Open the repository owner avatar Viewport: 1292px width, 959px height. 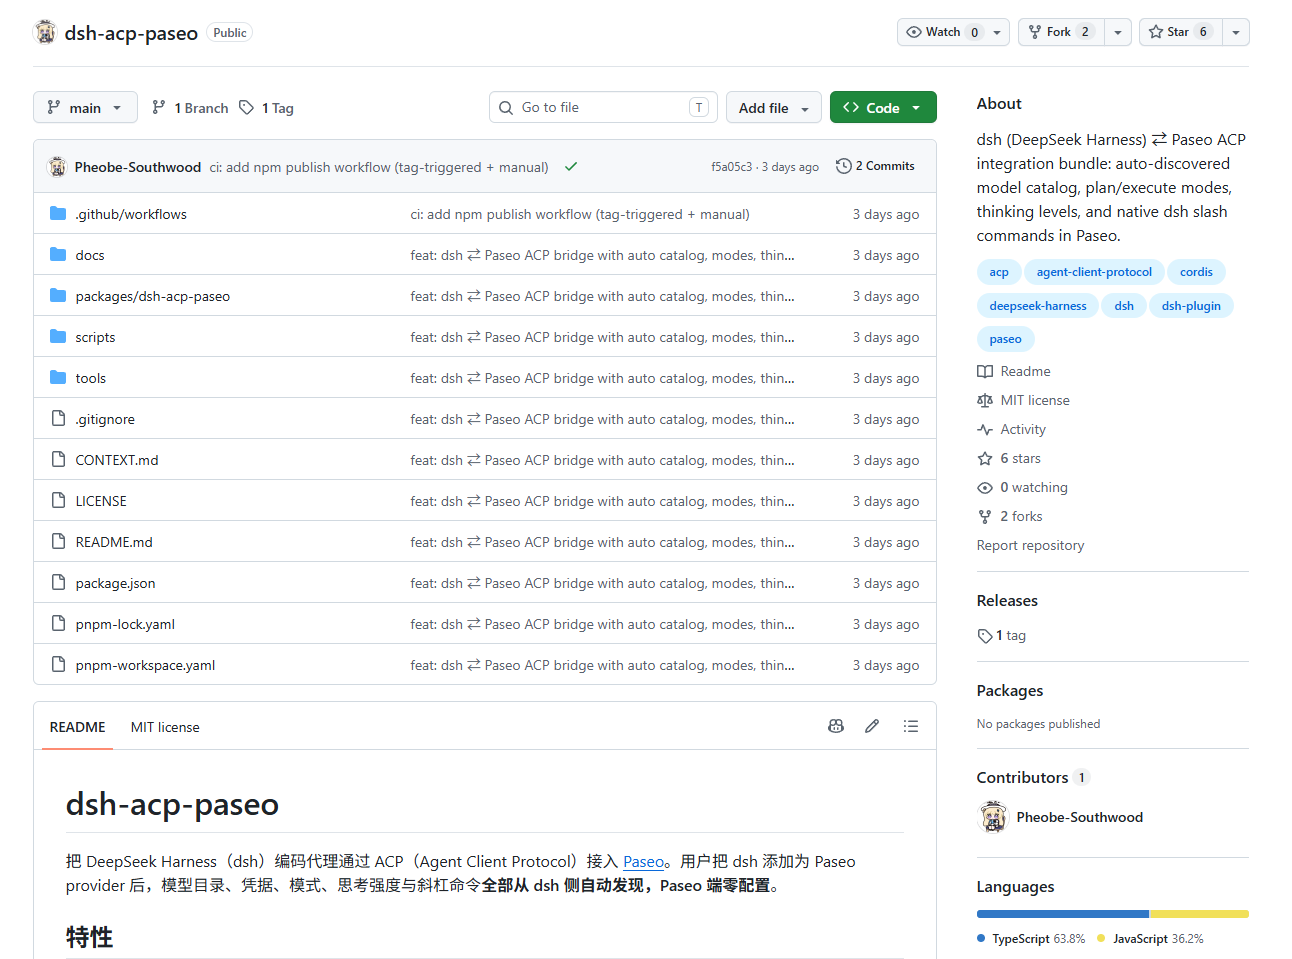click(x=45, y=32)
